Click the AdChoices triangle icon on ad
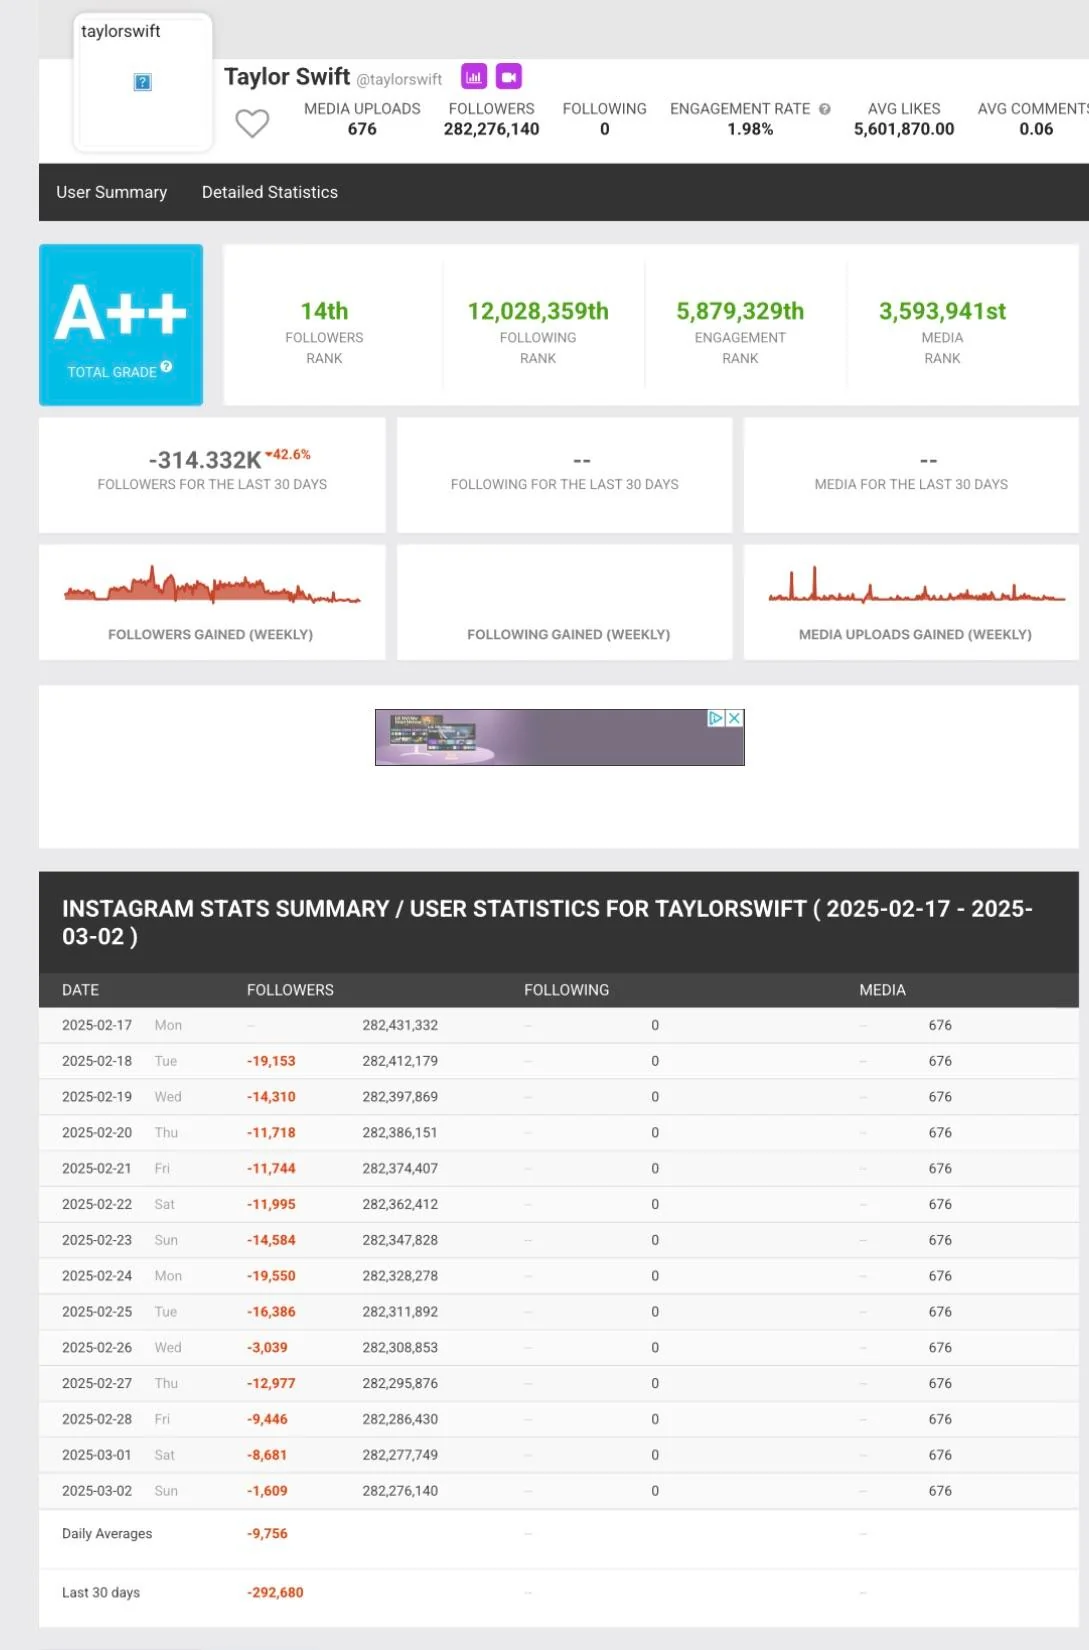 [716, 718]
